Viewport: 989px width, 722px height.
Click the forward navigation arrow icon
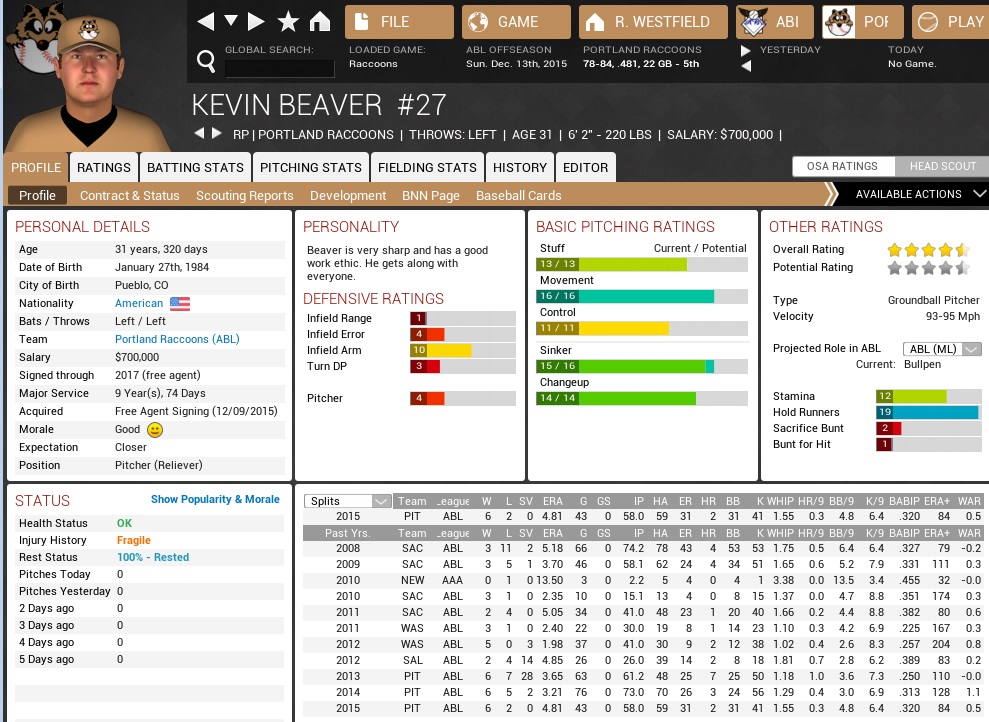[257, 22]
